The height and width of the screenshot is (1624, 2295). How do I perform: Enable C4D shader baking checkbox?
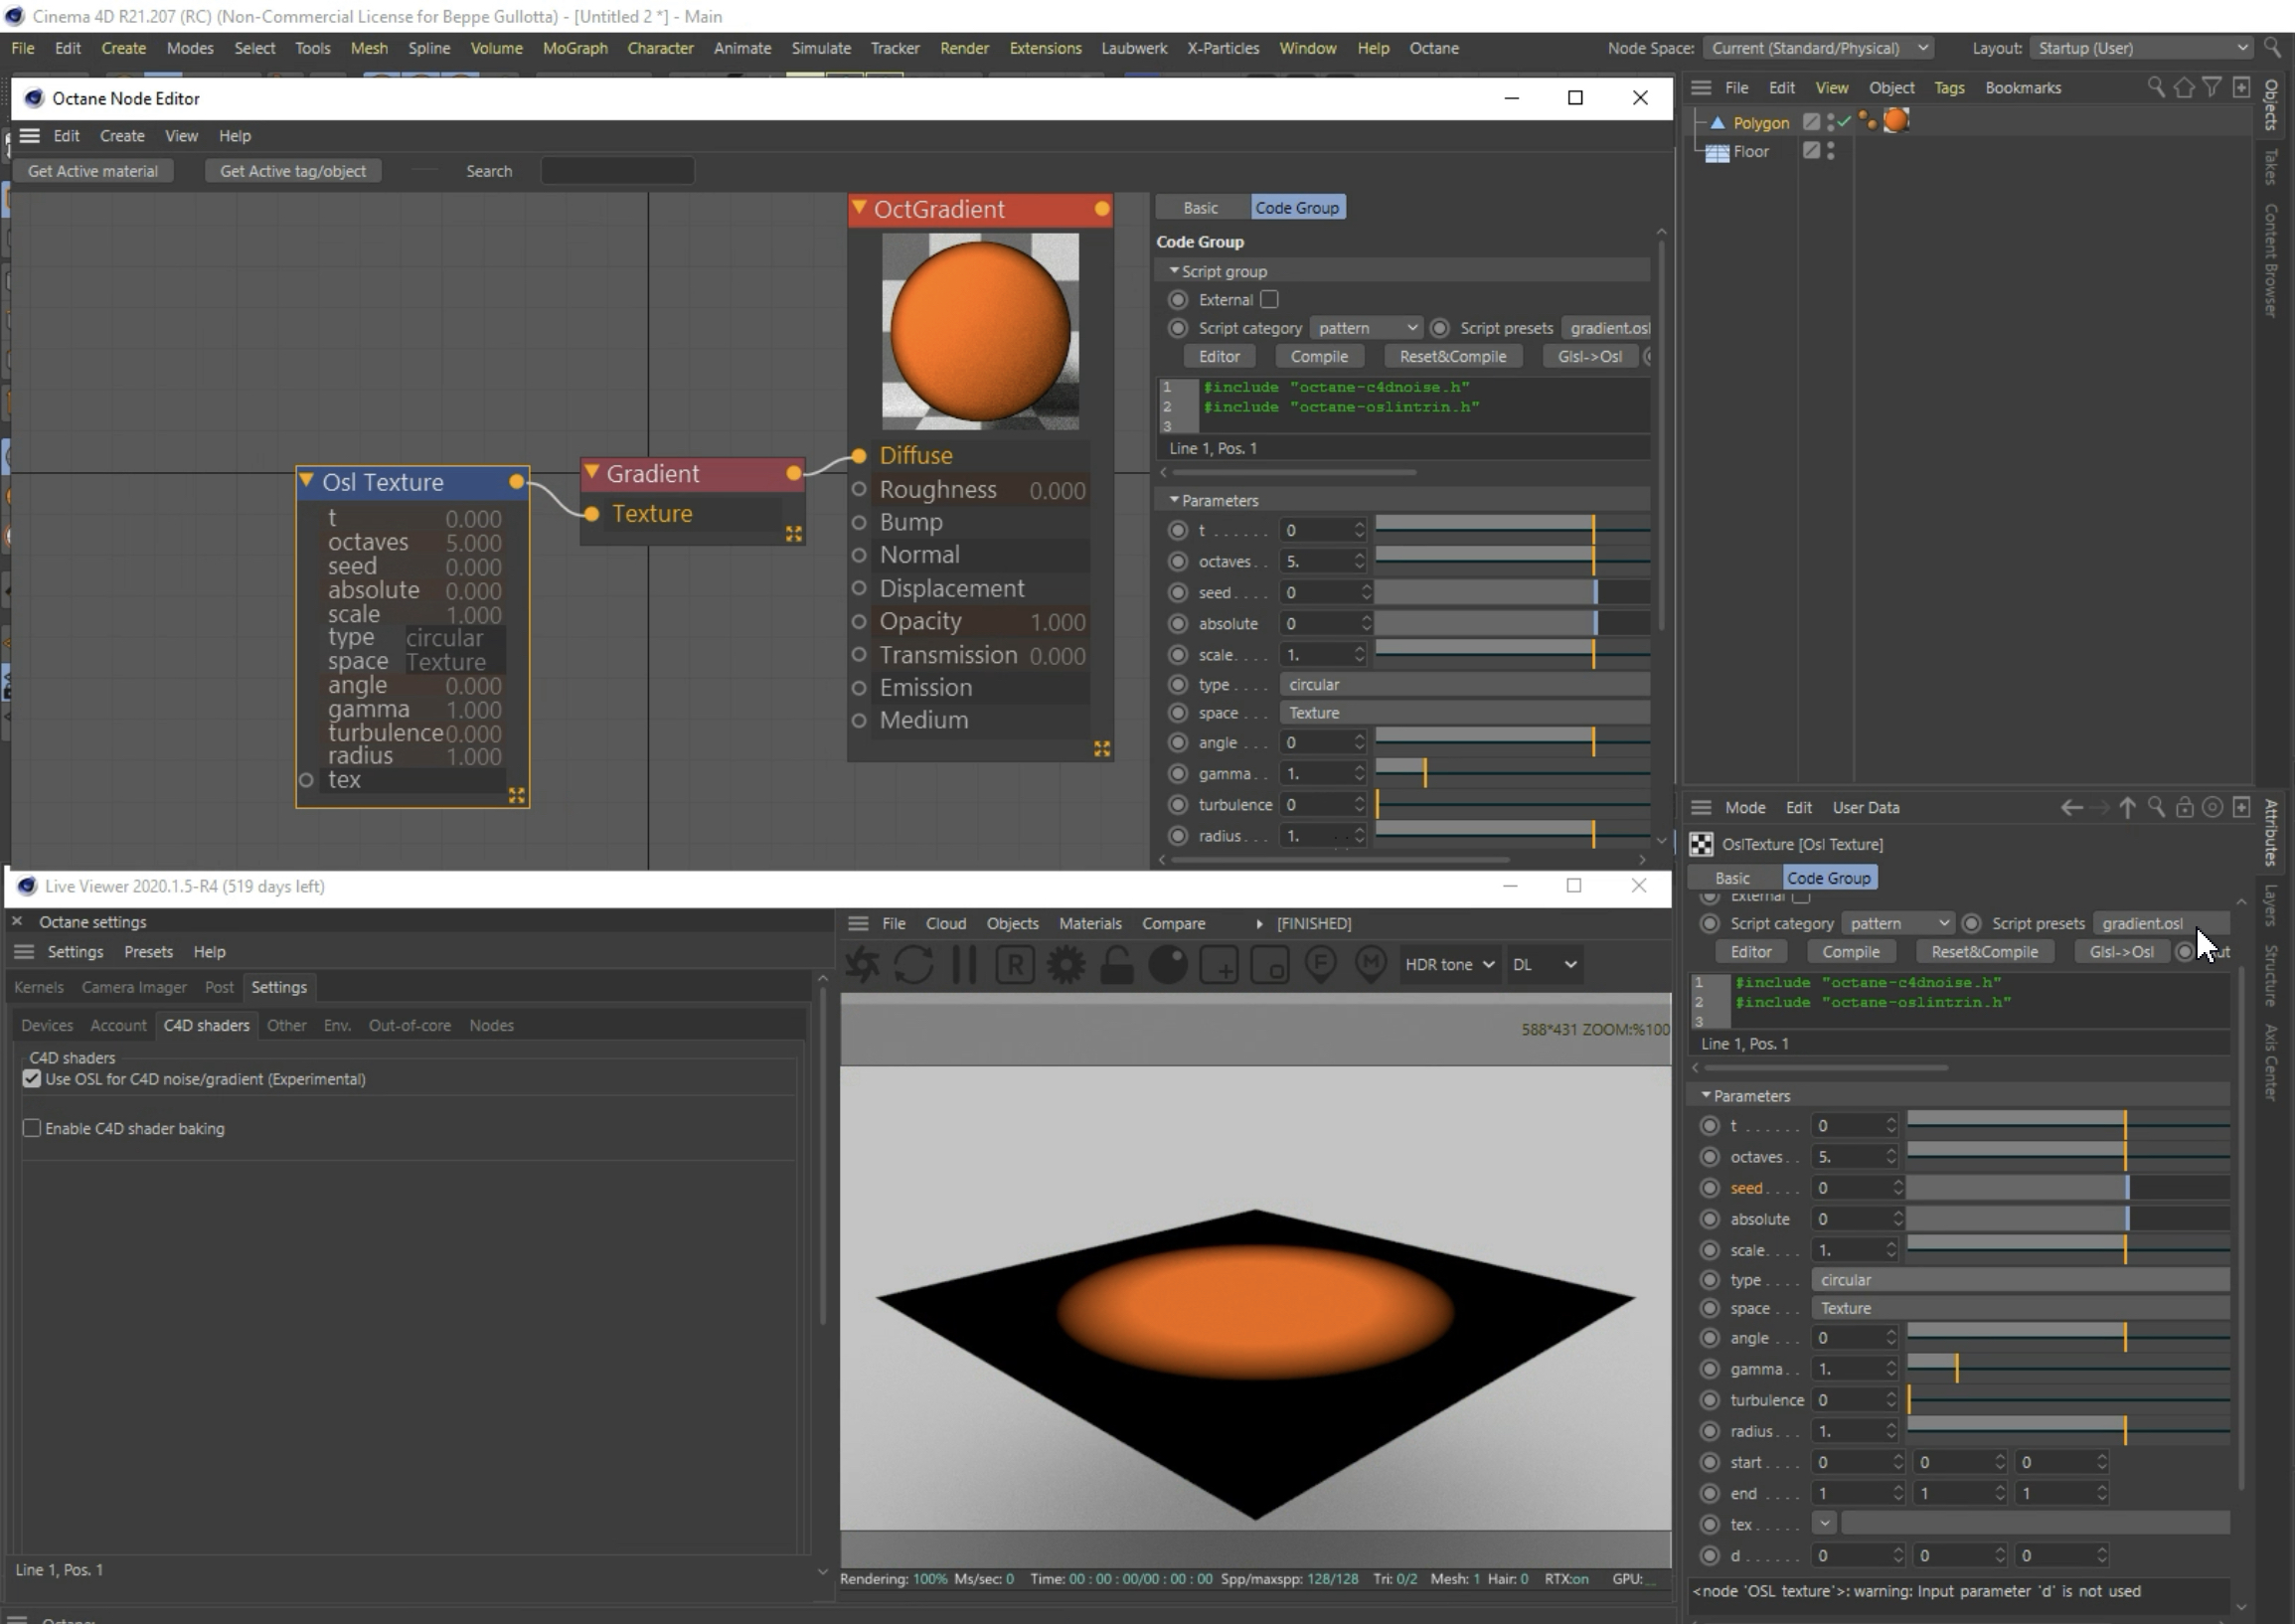click(32, 1128)
